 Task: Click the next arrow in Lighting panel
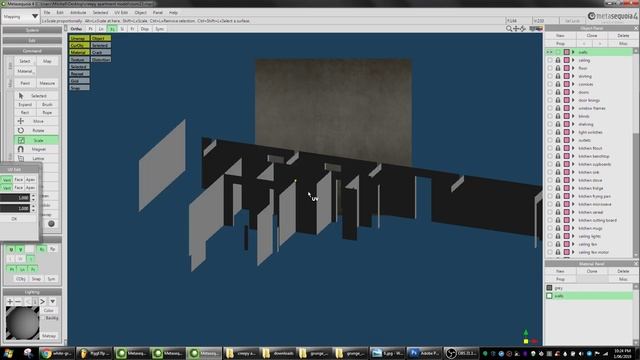point(42,302)
